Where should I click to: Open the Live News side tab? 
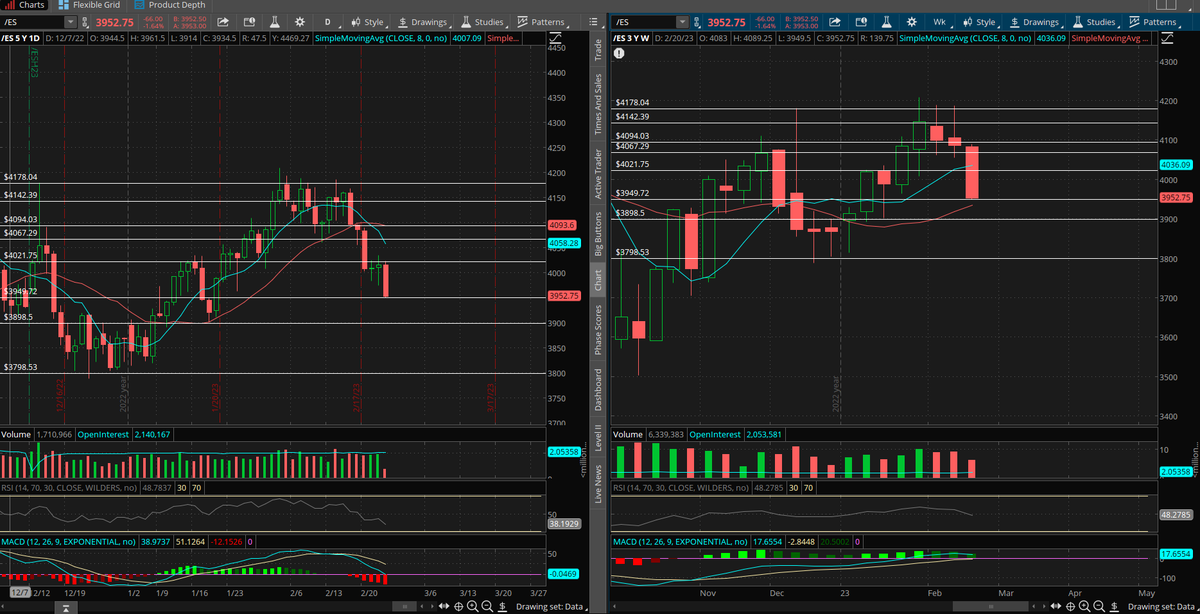598,484
